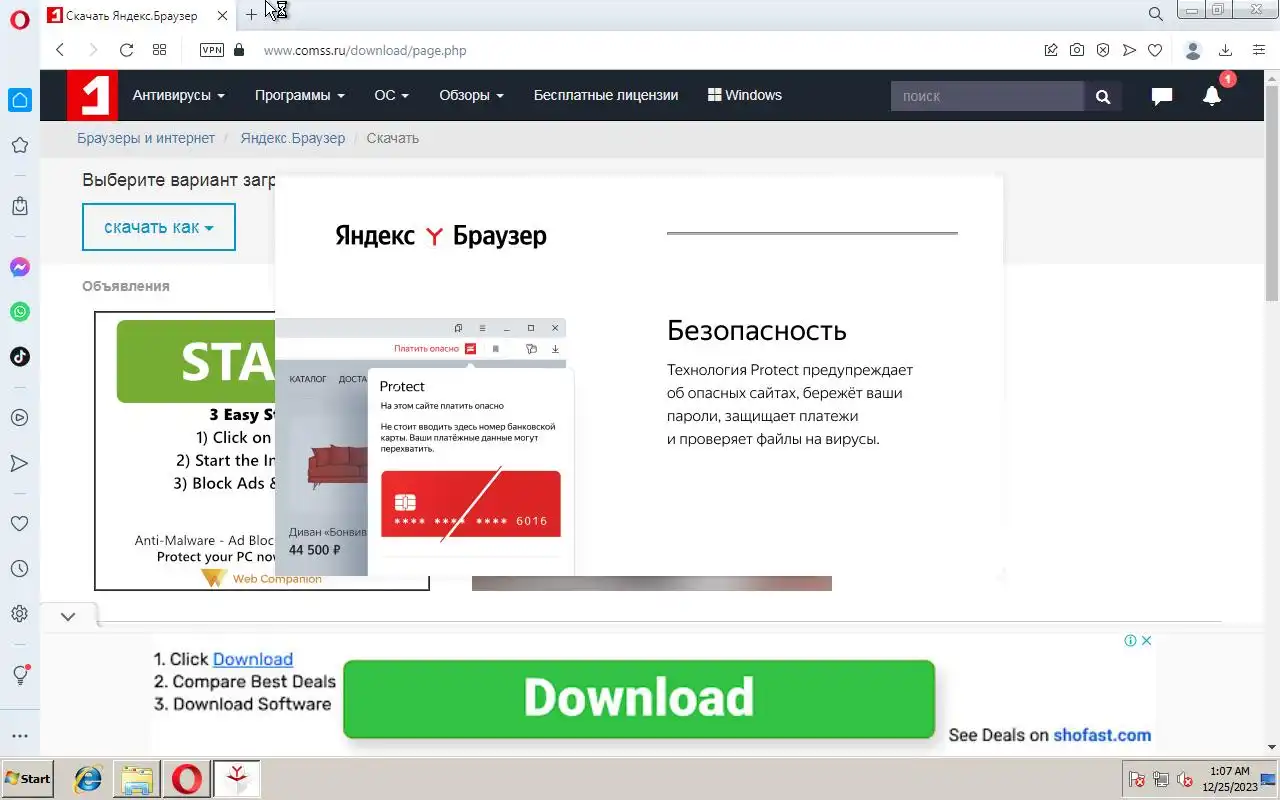Open sidebar Pinboards heart

pos(20,524)
